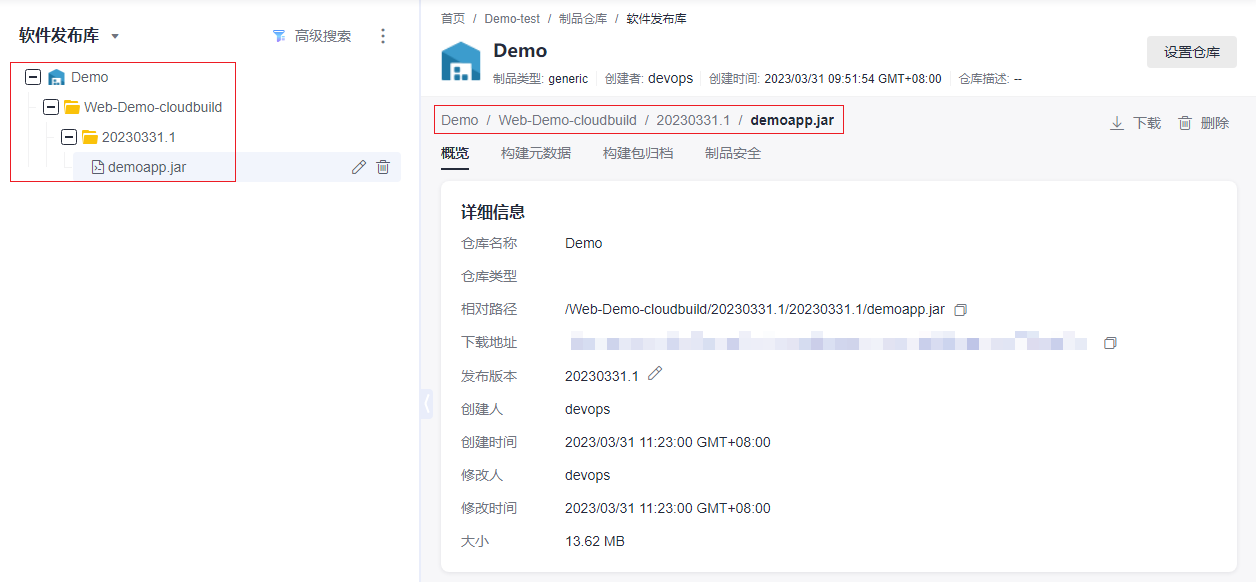Click the 创建时间 value 2023/03/31 11:23:00
Viewport: 1256px width, 582px height.
coord(668,442)
